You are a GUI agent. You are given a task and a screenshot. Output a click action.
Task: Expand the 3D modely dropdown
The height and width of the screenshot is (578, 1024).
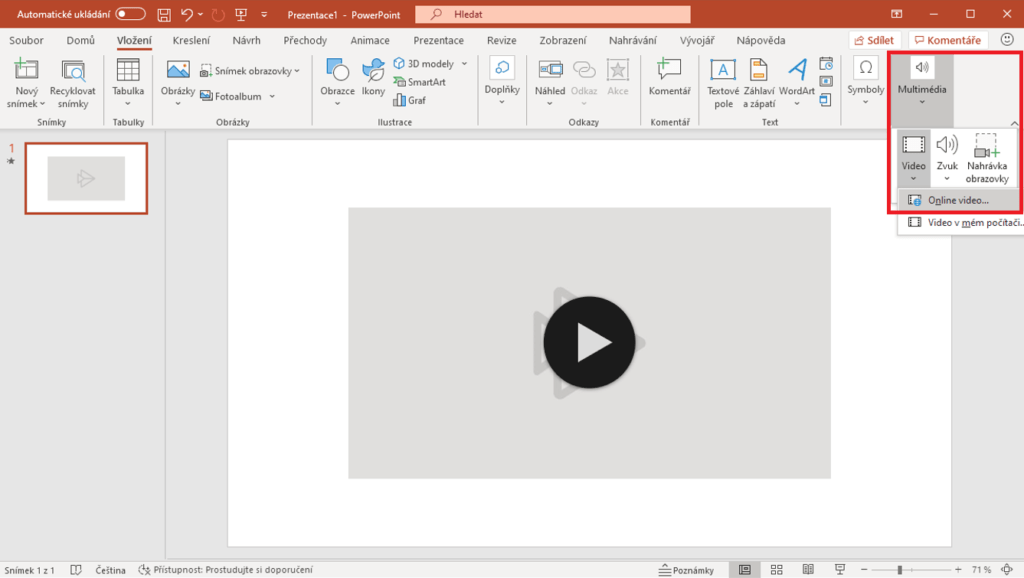pyautogui.click(x=464, y=64)
